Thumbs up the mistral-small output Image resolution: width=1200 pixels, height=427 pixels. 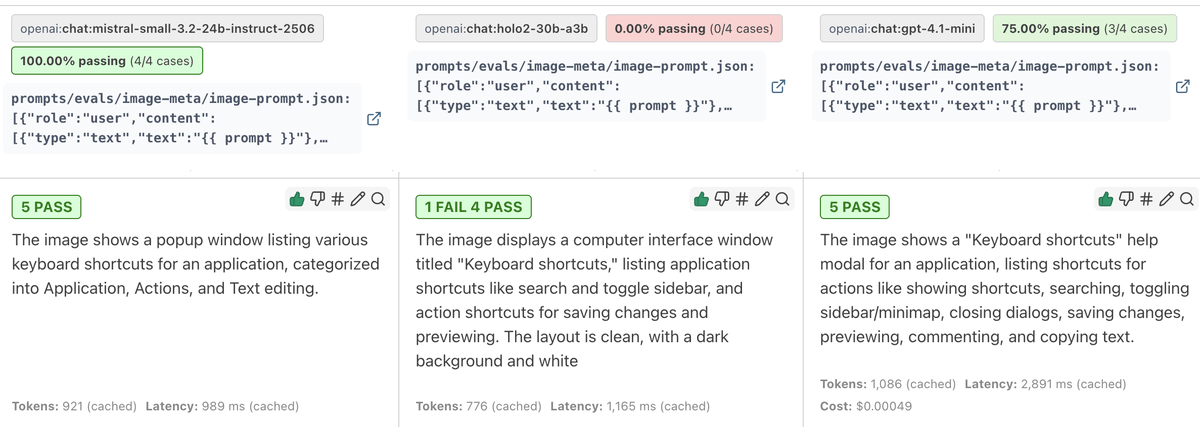(296, 199)
